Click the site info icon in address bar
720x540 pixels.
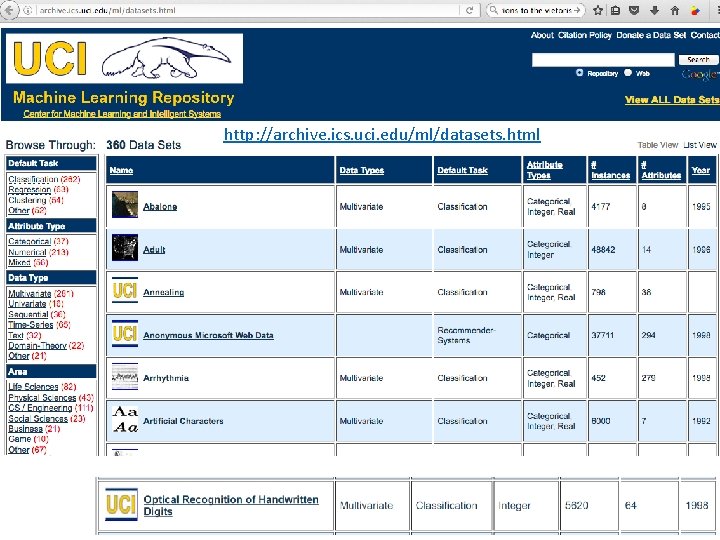point(28,10)
